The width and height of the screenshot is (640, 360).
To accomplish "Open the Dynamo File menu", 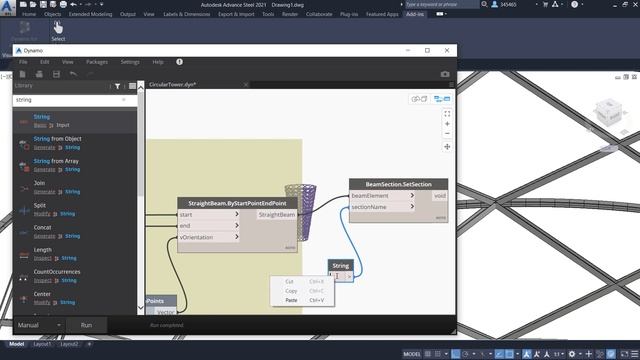I will pos(23,62).
